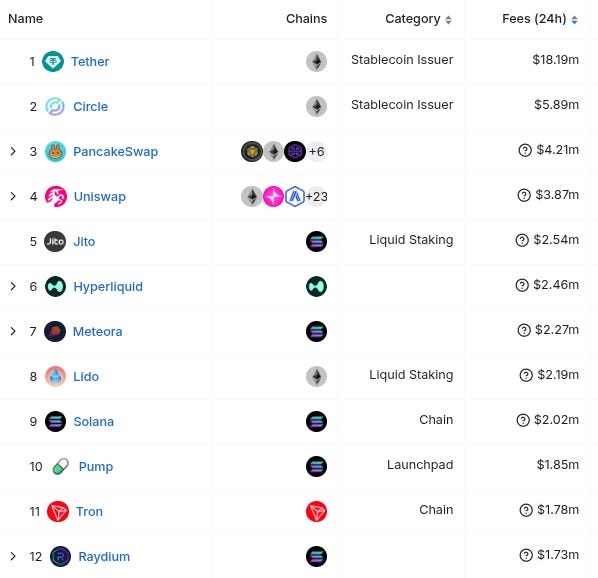This screenshot has height=578, width=598.
Task: Open the Solana protocol link
Action: pos(93,421)
